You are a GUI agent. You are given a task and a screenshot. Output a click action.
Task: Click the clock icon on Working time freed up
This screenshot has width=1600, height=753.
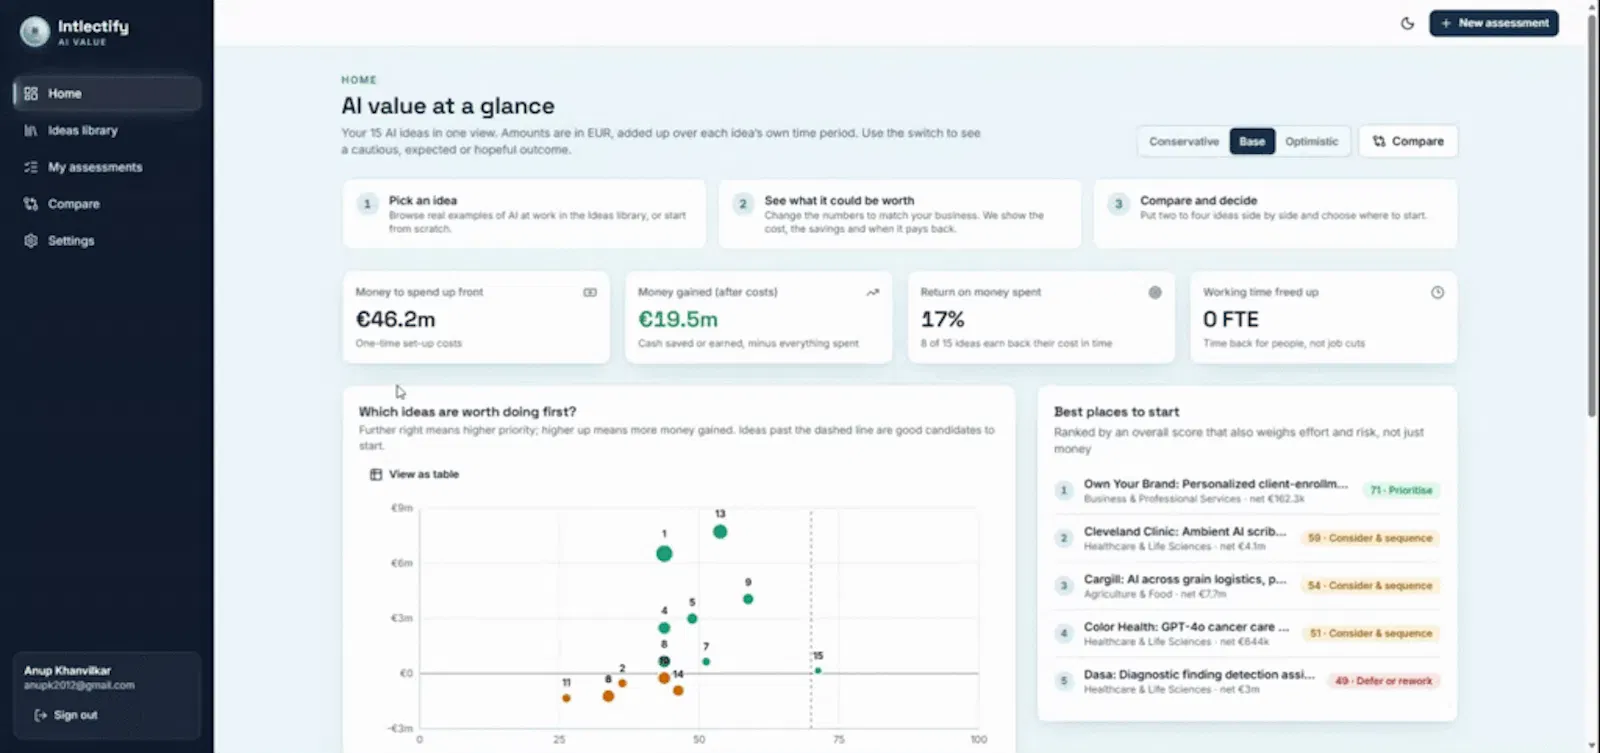pos(1437,292)
